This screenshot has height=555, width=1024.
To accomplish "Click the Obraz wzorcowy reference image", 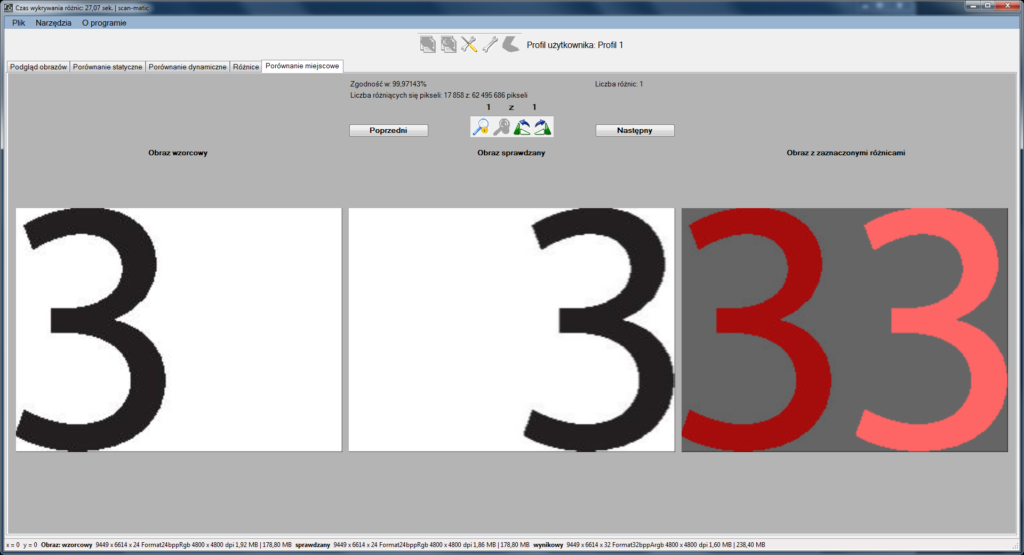I will pyautogui.click(x=179, y=330).
